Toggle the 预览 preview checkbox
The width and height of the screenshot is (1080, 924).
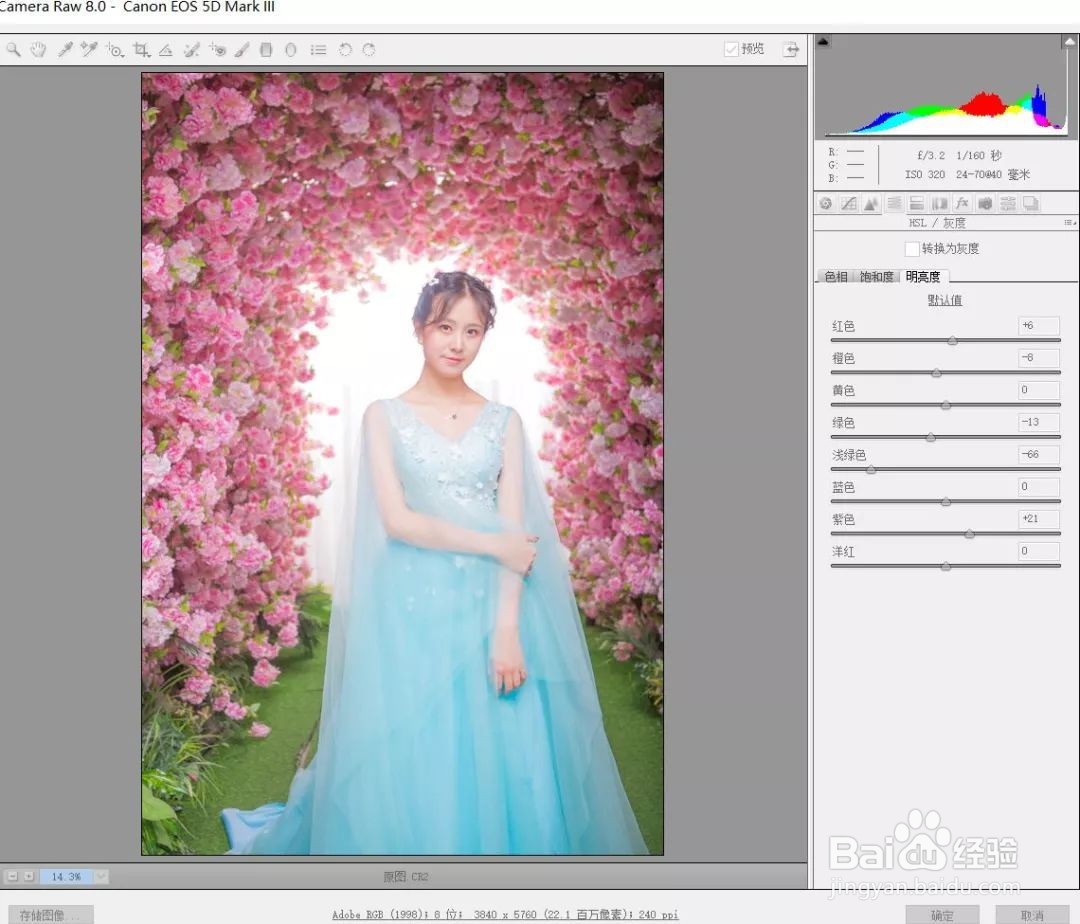[730, 48]
